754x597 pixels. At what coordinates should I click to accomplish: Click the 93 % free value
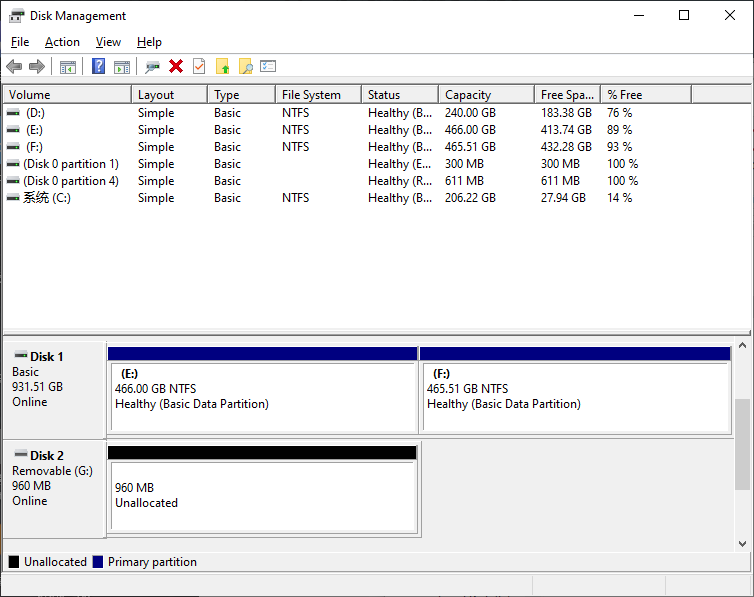click(x=619, y=147)
